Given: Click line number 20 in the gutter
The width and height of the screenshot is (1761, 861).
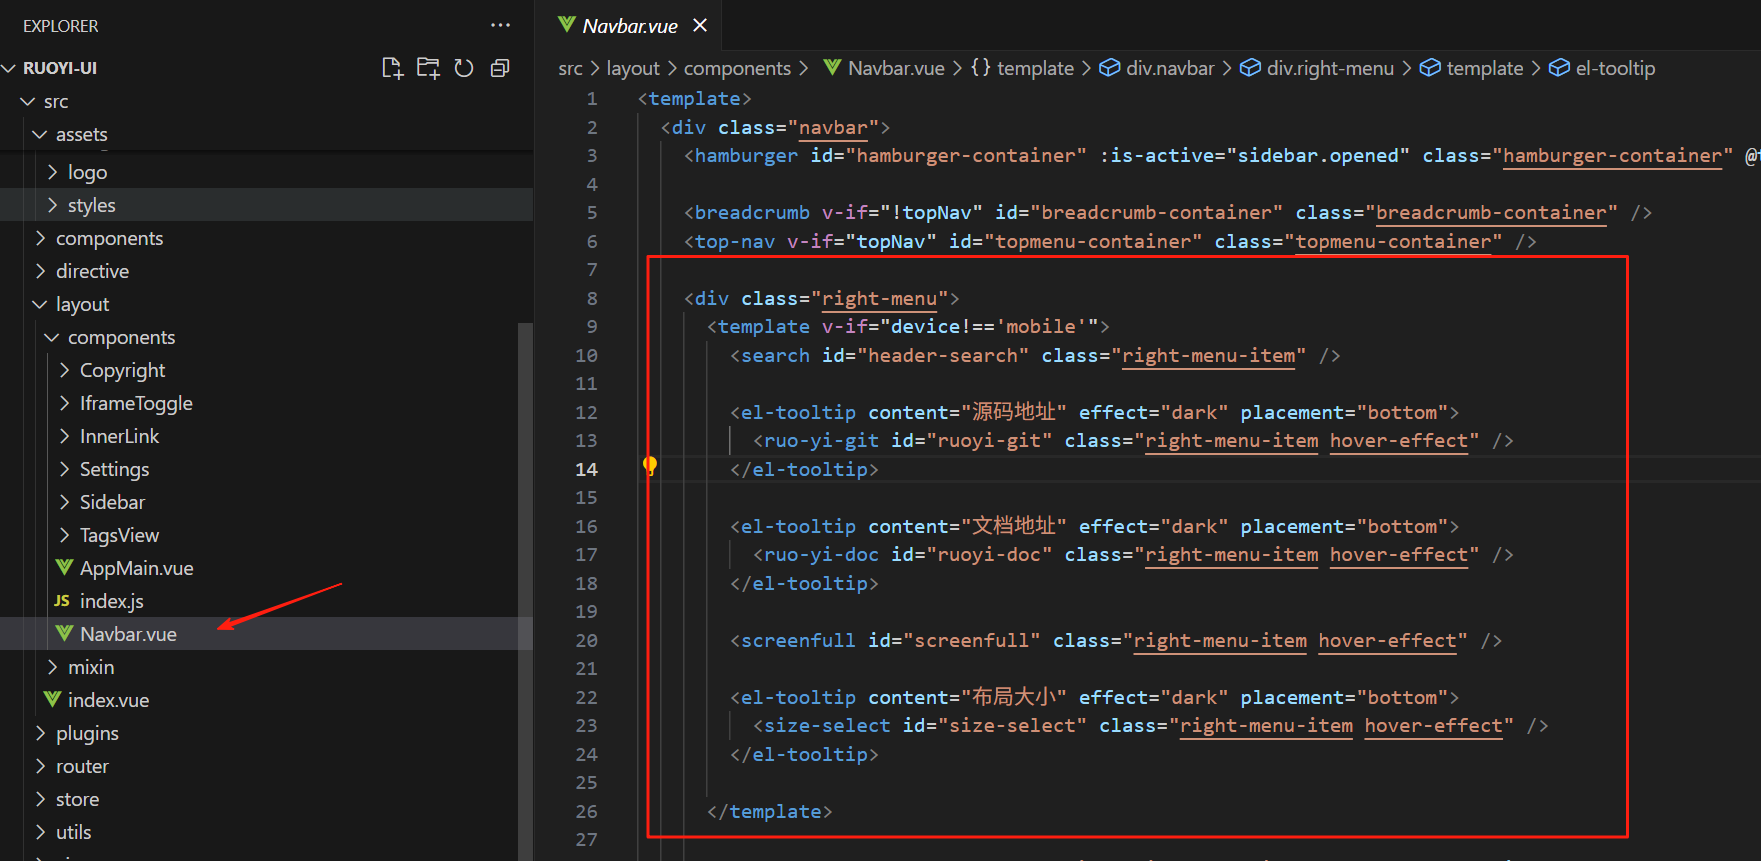Looking at the screenshot, I should [x=586, y=641].
